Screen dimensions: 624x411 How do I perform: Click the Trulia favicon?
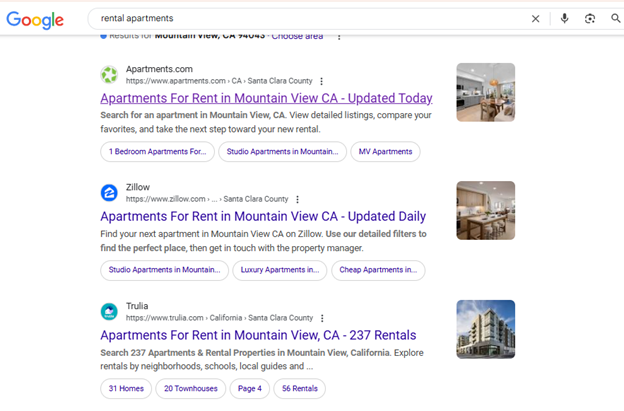tap(109, 312)
